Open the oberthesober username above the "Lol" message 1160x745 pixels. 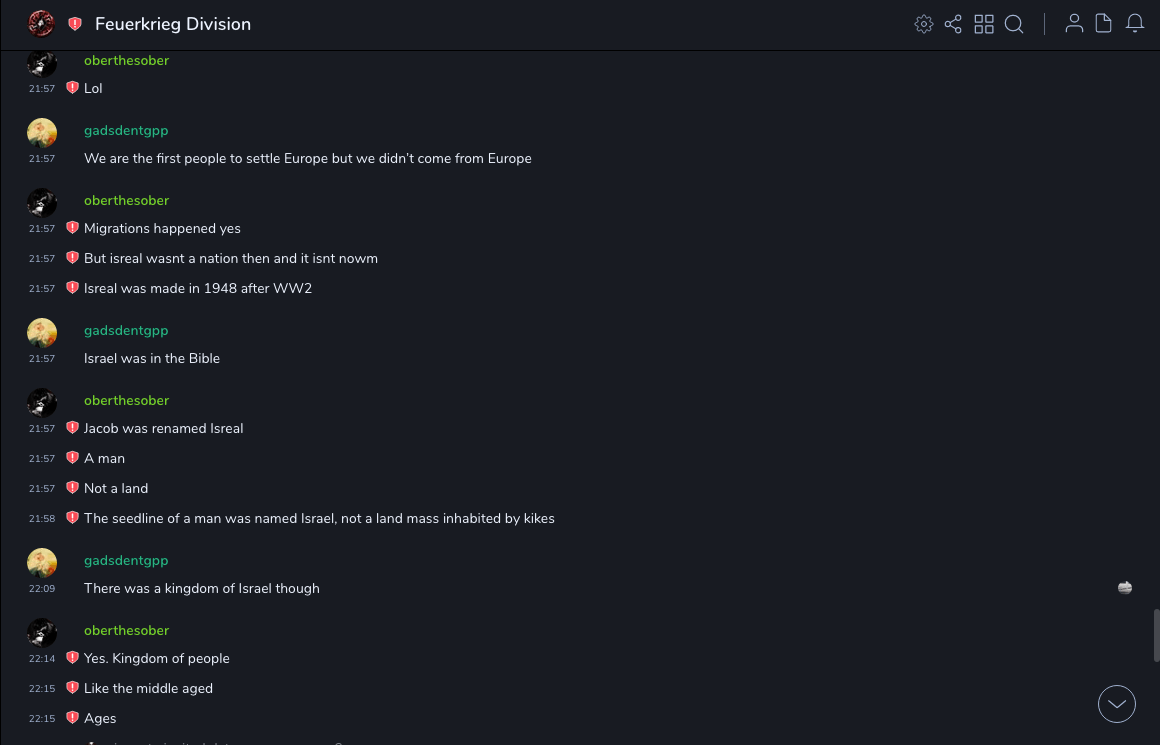126,61
